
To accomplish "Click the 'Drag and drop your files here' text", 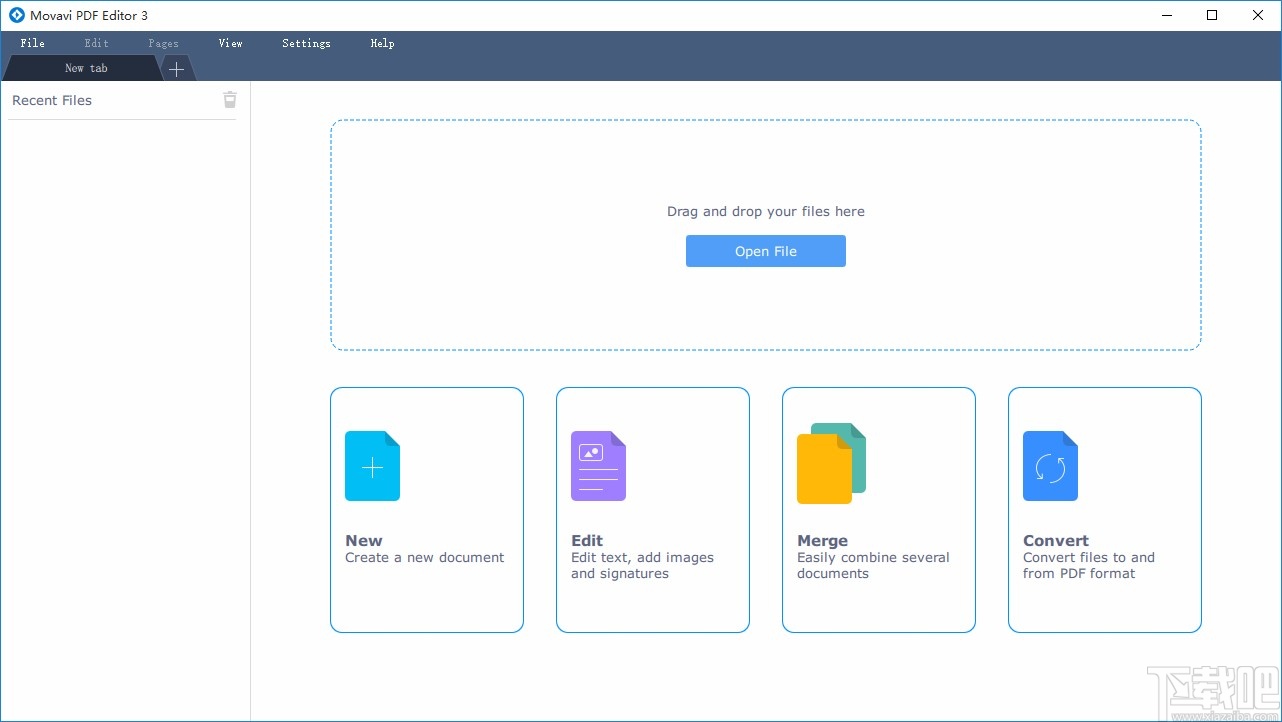I will 766,211.
